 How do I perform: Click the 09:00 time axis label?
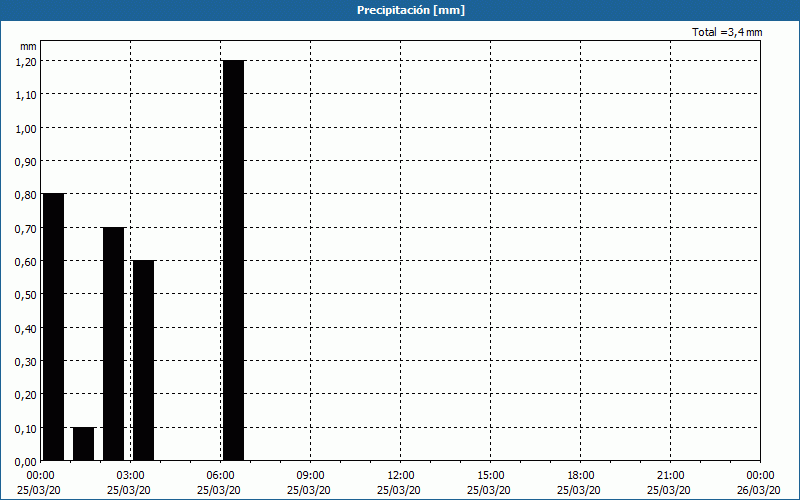[310, 476]
